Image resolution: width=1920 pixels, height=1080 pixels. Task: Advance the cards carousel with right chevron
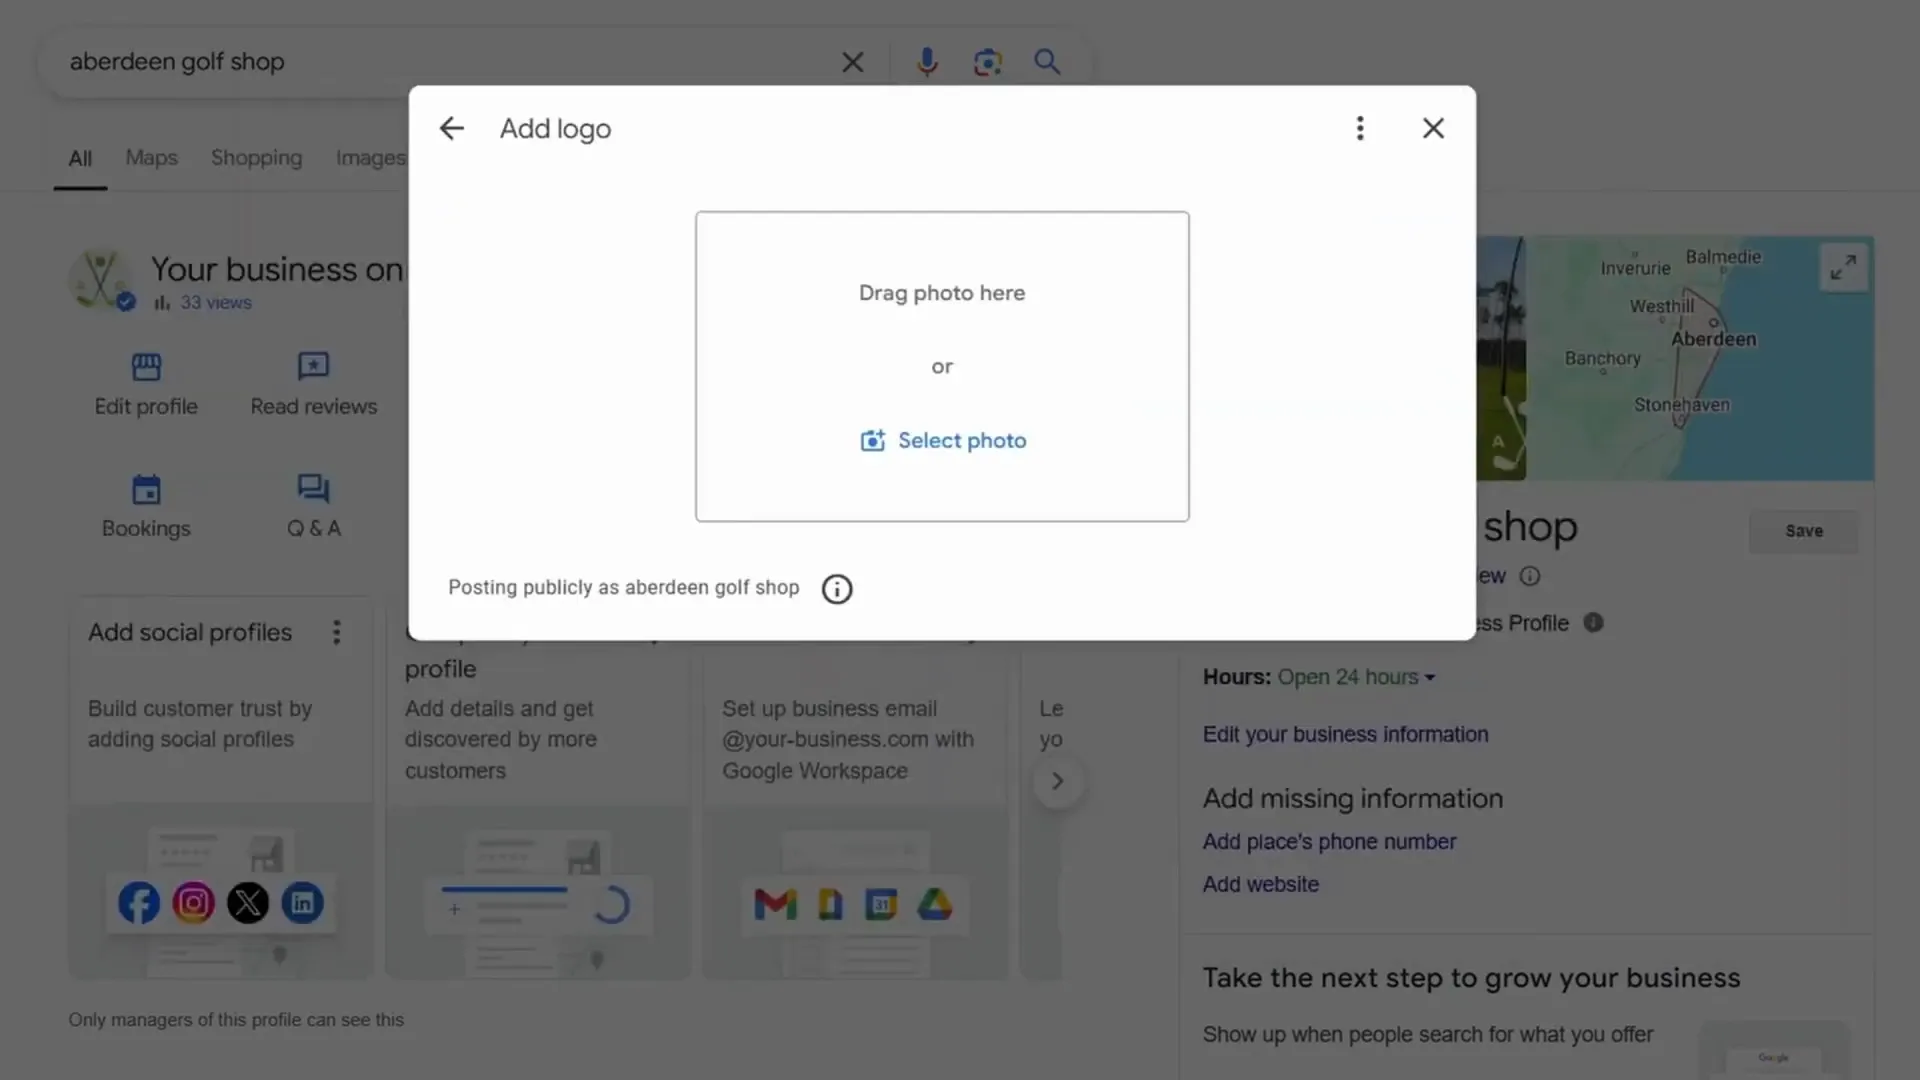(1057, 781)
